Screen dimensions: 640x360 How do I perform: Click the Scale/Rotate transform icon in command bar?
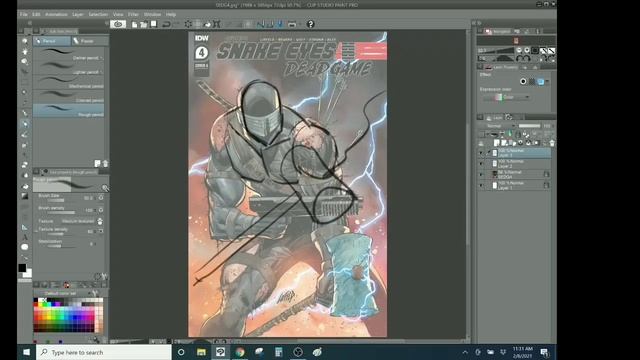(x=217, y=24)
